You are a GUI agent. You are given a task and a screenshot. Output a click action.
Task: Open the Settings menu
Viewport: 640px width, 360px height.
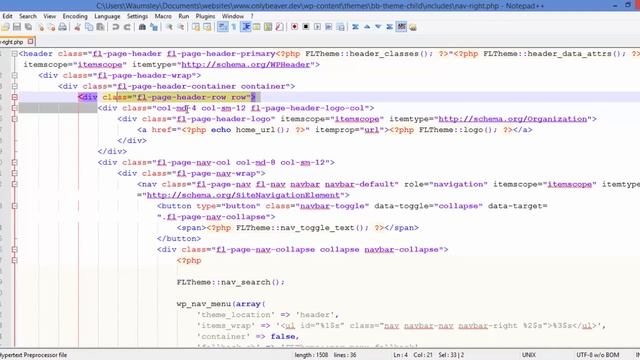pyautogui.click(x=138, y=16)
